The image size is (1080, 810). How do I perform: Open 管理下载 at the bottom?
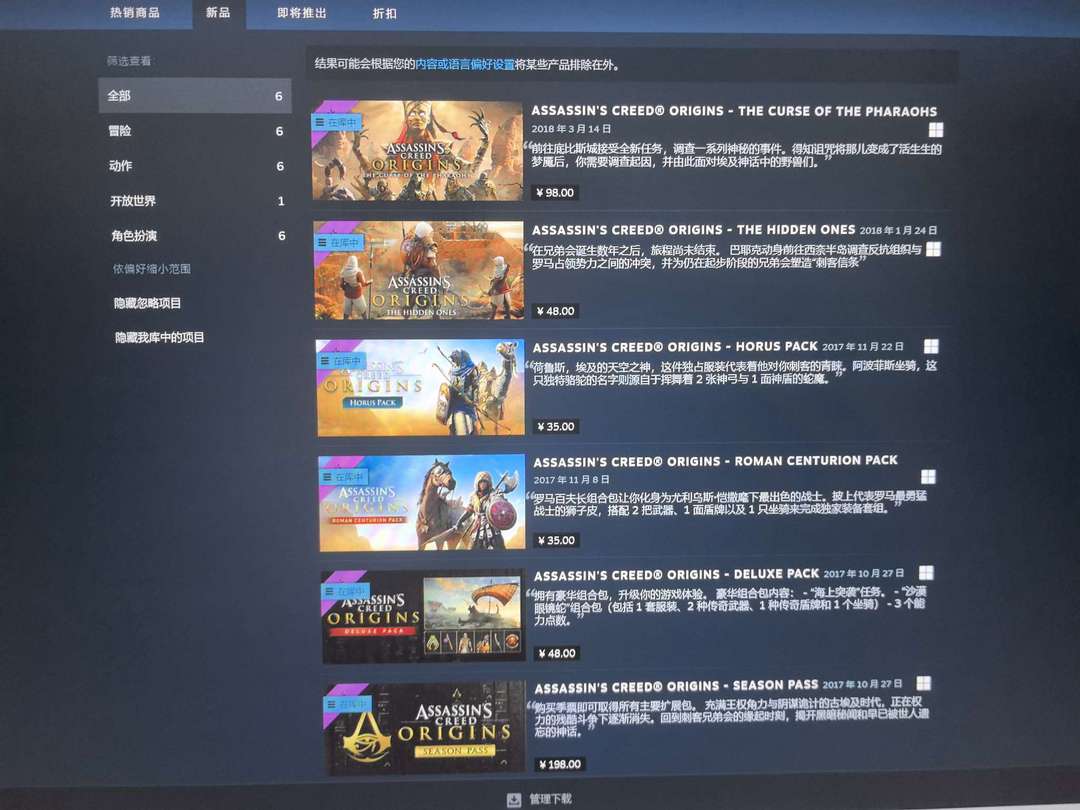tap(550, 799)
